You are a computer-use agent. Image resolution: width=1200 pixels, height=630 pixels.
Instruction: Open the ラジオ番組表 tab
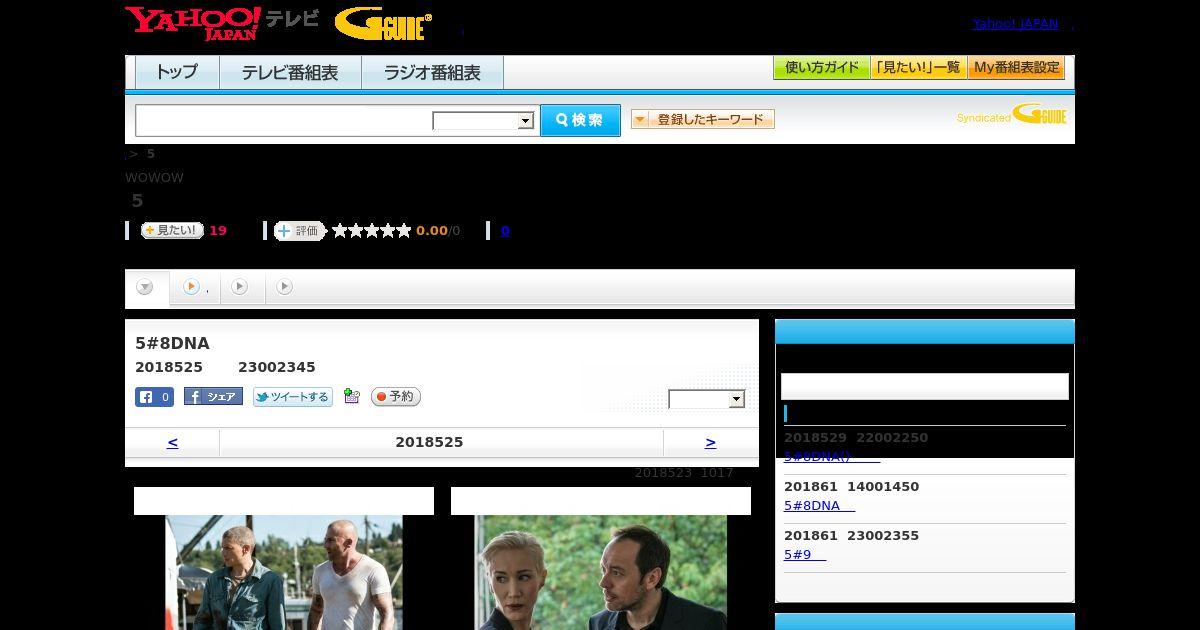point(432,73)
